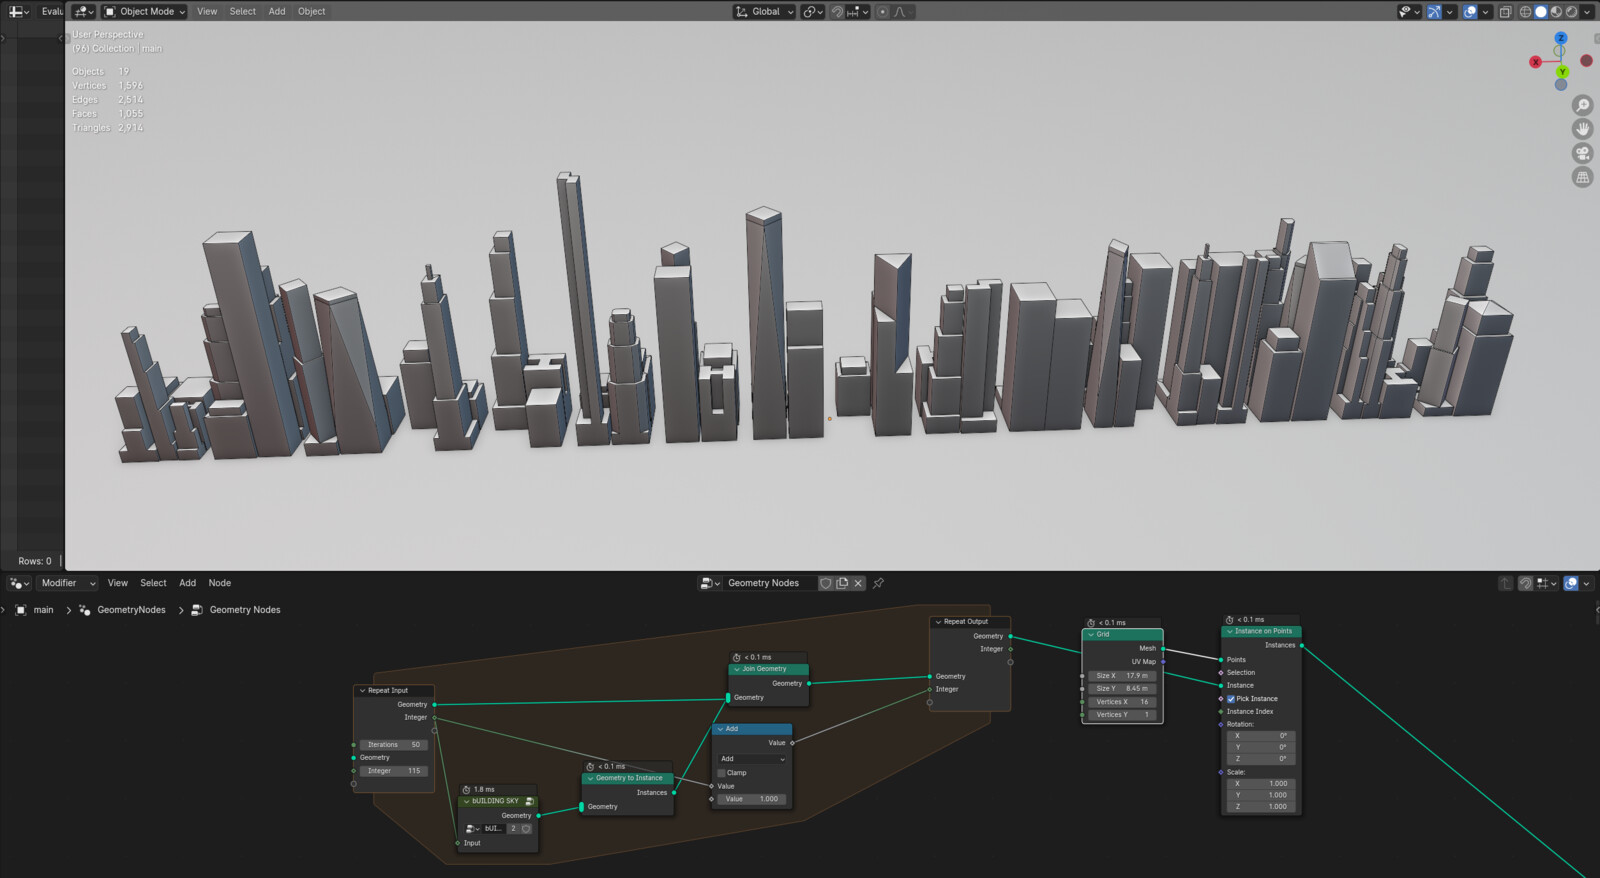This screenshot has width=1600, height=878.
Task: Collapse the Geometry to Instance node
Action: [590, 778]
